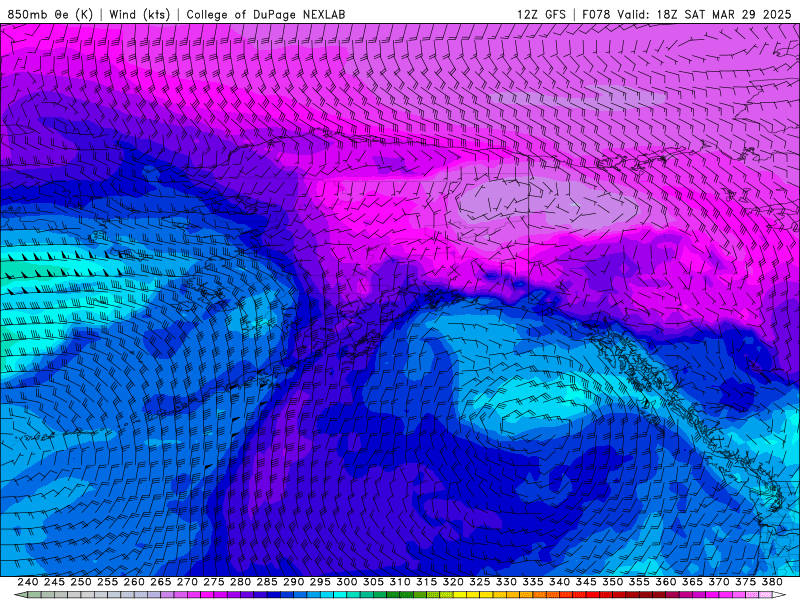Select the 245 legend value
The image size is (800, 600).
(54, 582)
